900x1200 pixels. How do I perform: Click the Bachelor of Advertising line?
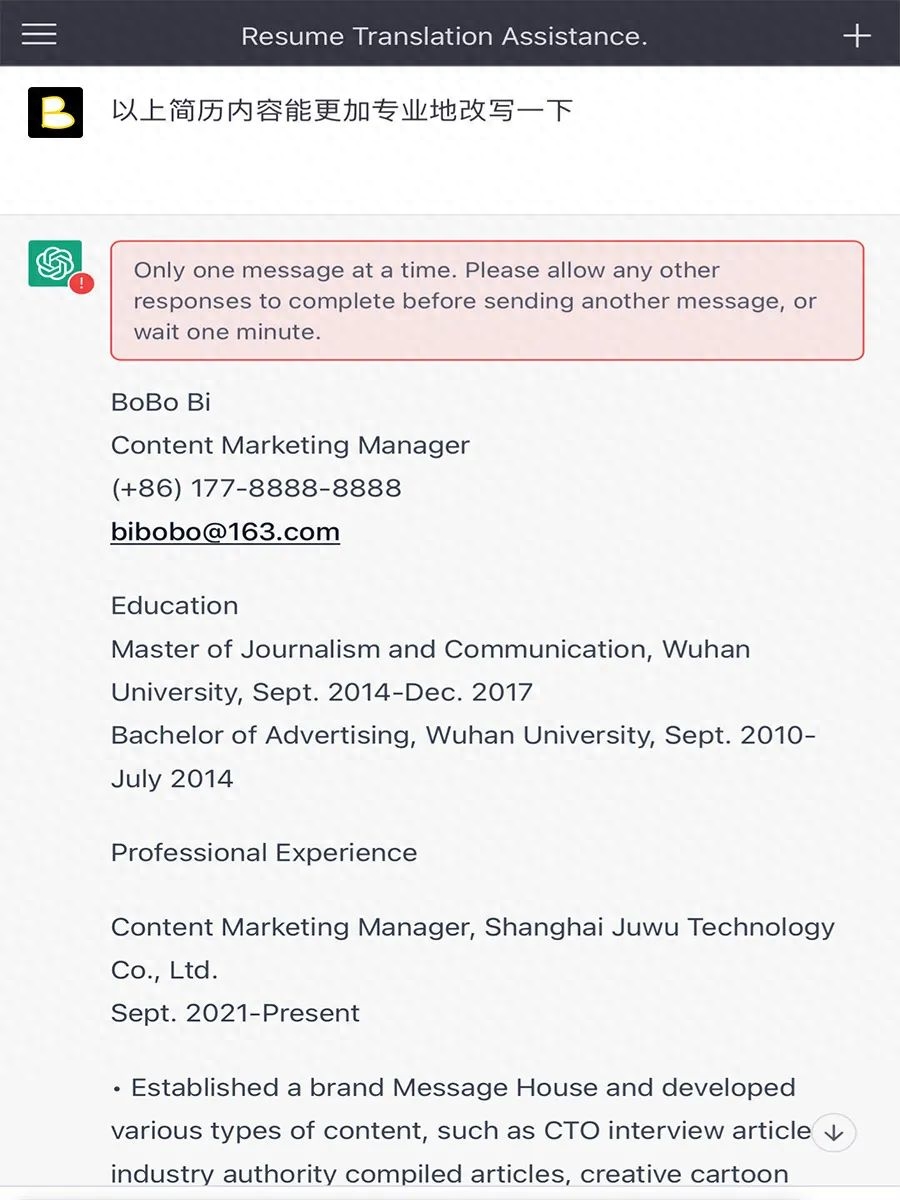point(462,735)
